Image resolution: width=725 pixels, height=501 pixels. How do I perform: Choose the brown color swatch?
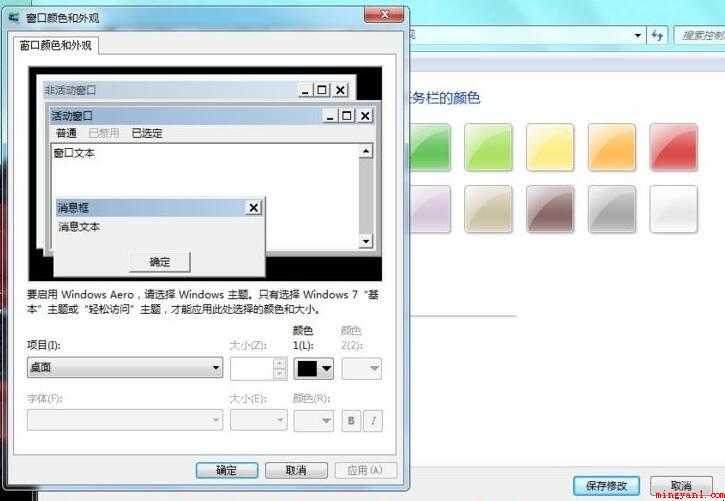[550, 209]
